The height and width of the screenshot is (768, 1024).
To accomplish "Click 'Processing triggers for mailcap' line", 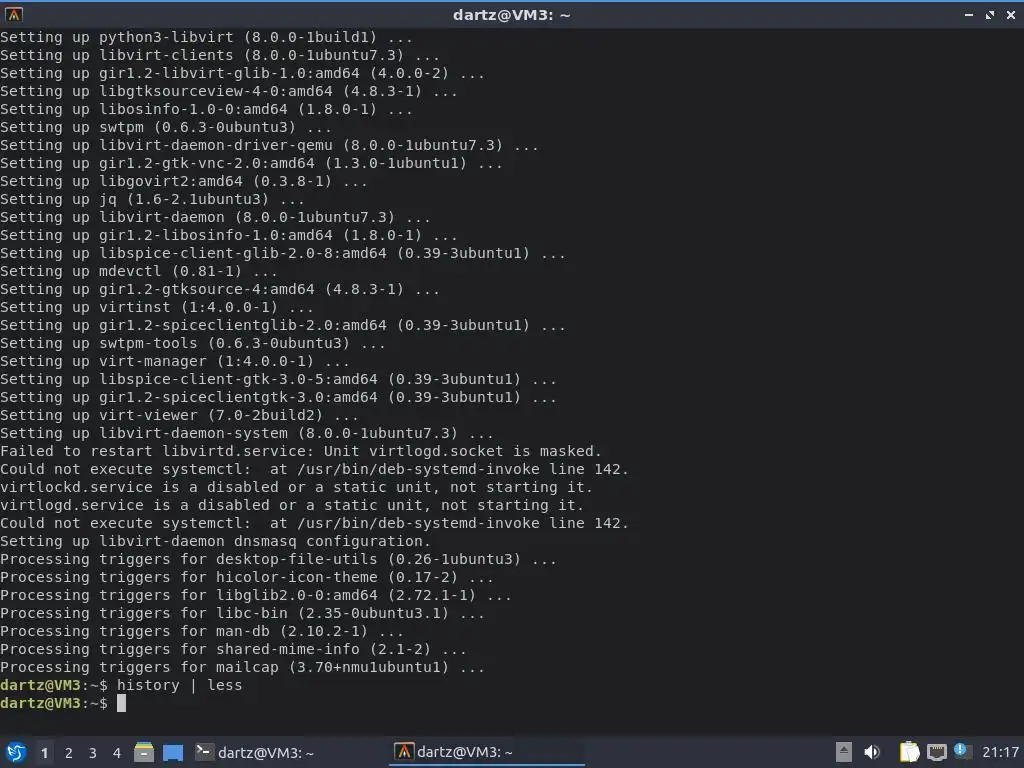I will click(x=242, y=667).
